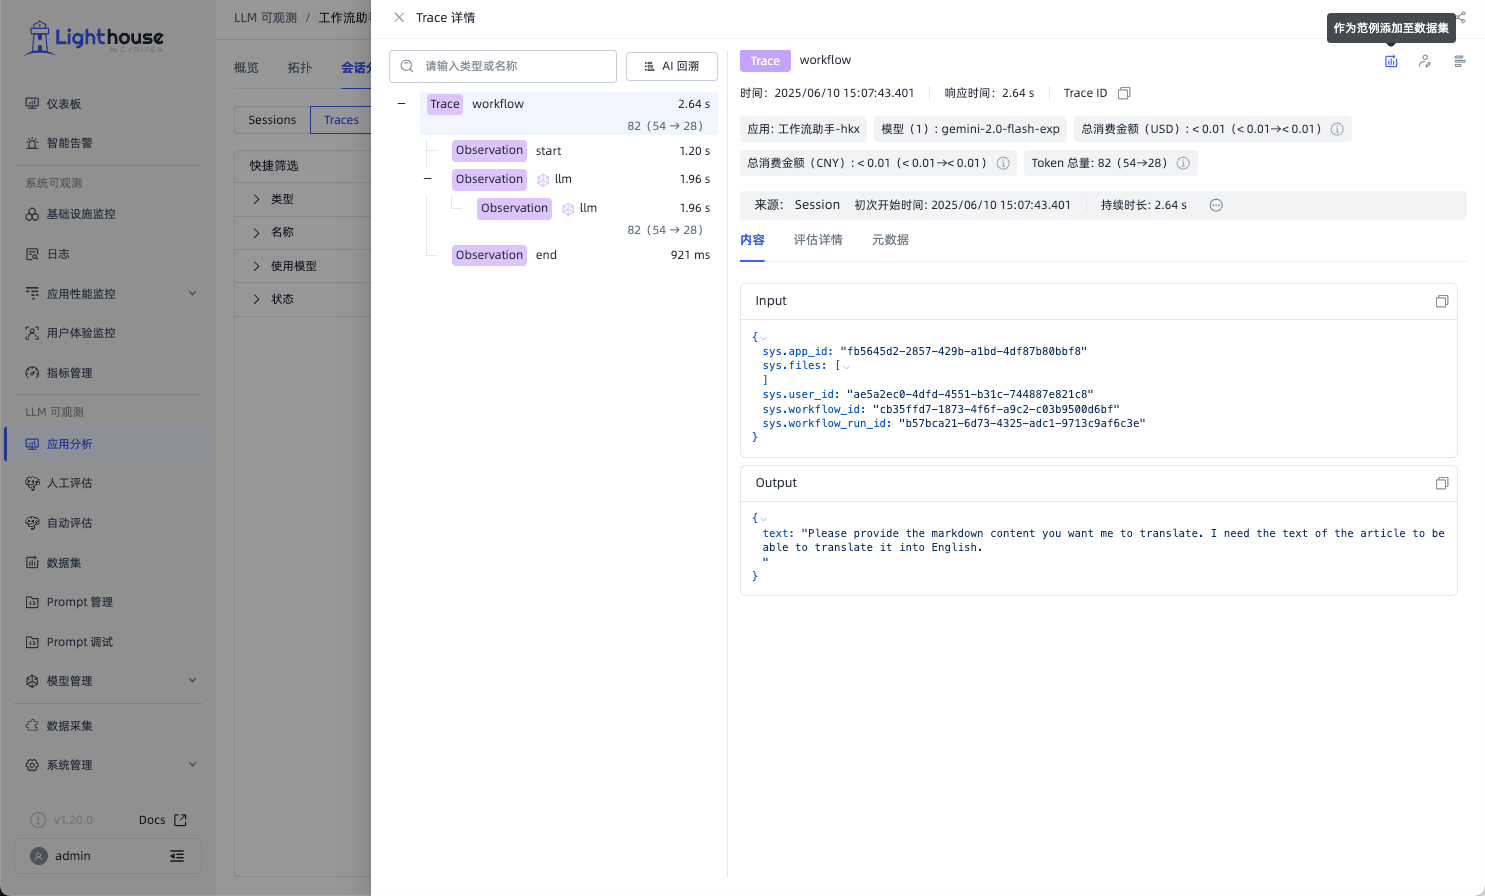The image size is (1485, 896).
Task: Collapse the sys.files array
Action: [x=846, y=367]
